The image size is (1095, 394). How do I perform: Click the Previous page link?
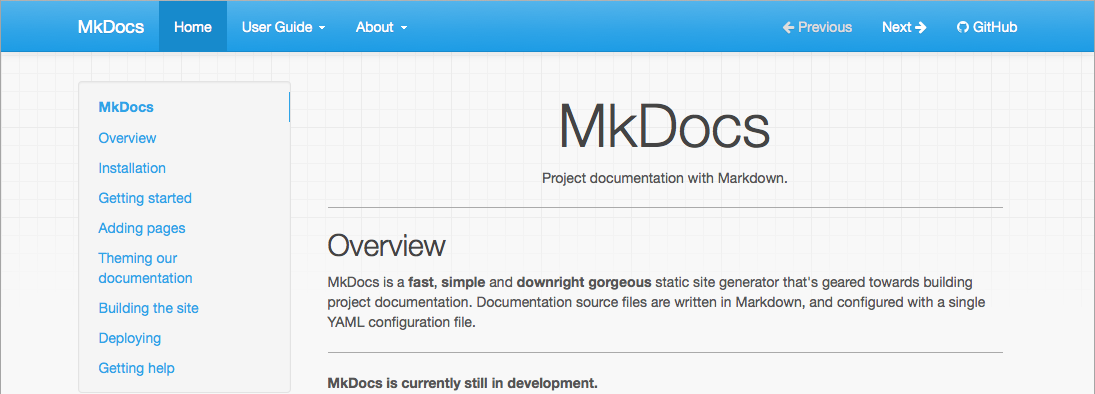click(x=817, y=27)
